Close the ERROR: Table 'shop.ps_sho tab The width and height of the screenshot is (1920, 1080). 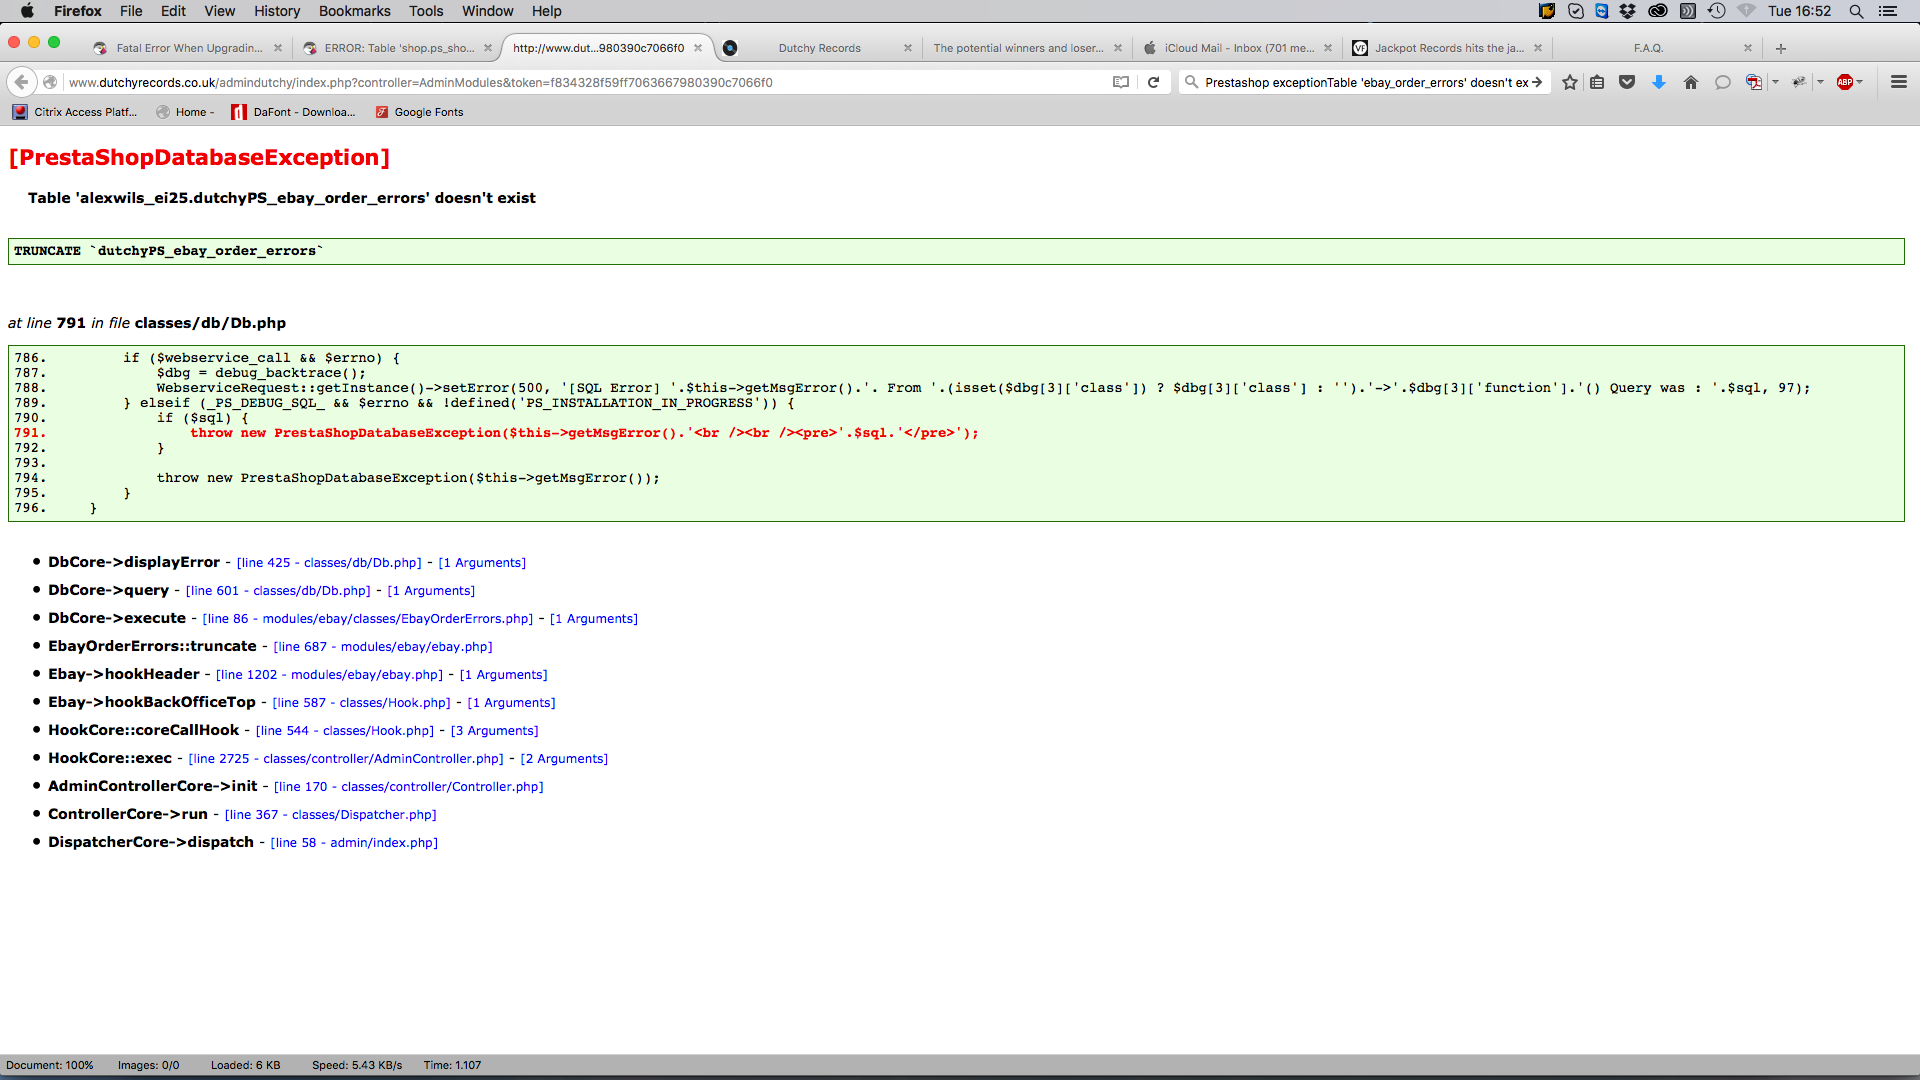(x=488, y=48)
